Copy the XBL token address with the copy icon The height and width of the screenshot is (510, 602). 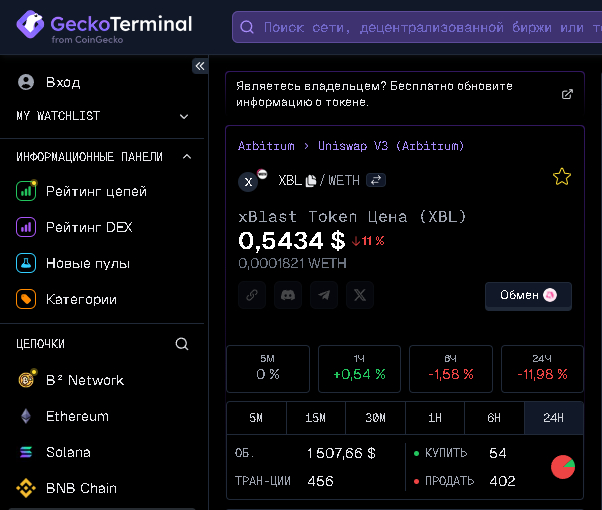pyautogui.click(x=311, y=180)
